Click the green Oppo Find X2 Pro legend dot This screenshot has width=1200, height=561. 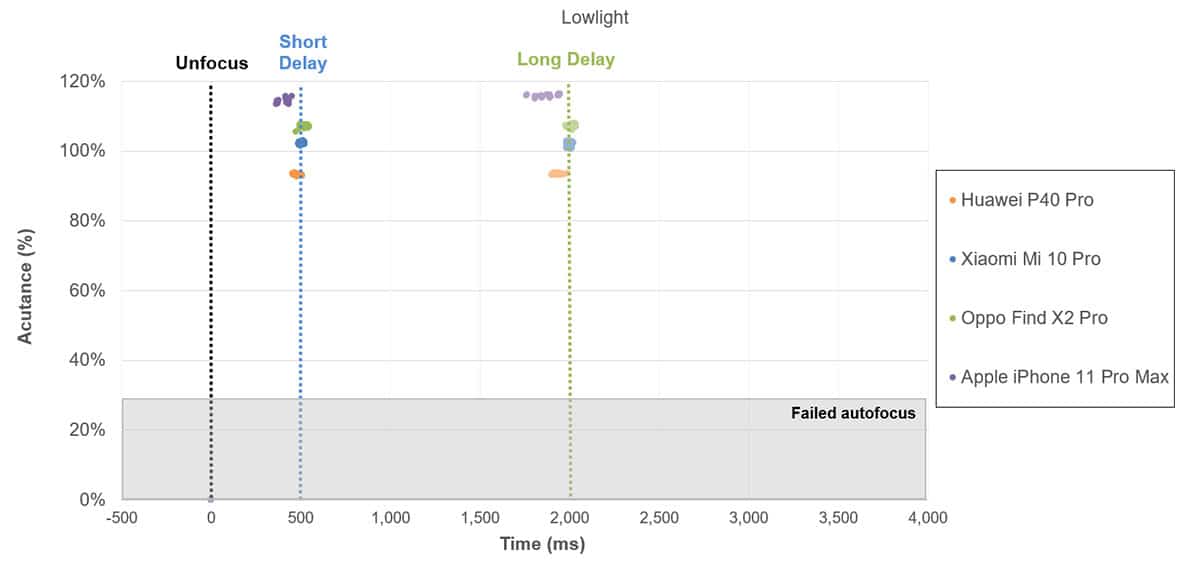(952, 319)
